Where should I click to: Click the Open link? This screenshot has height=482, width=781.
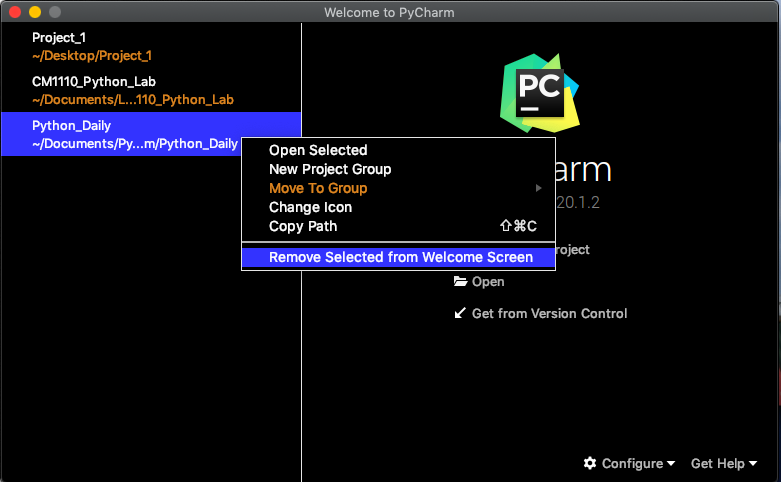[488, 282]
